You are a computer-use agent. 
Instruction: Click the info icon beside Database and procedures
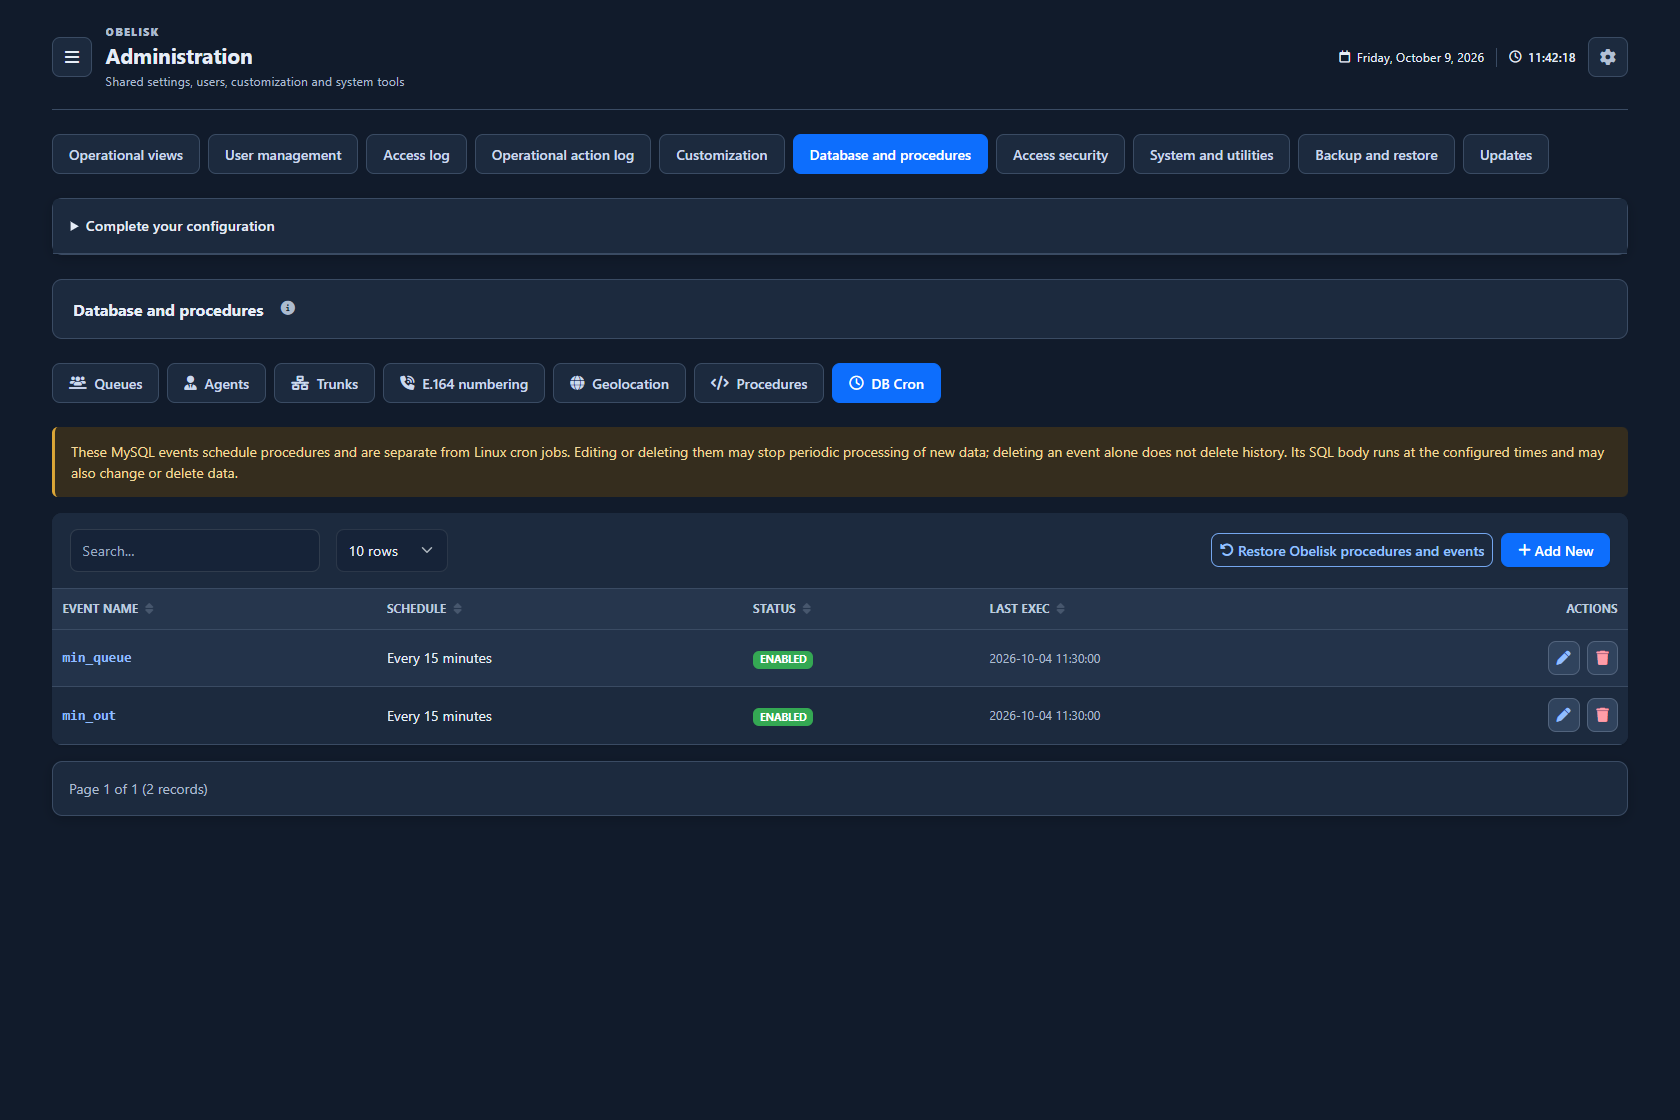(x=288, y=308)
